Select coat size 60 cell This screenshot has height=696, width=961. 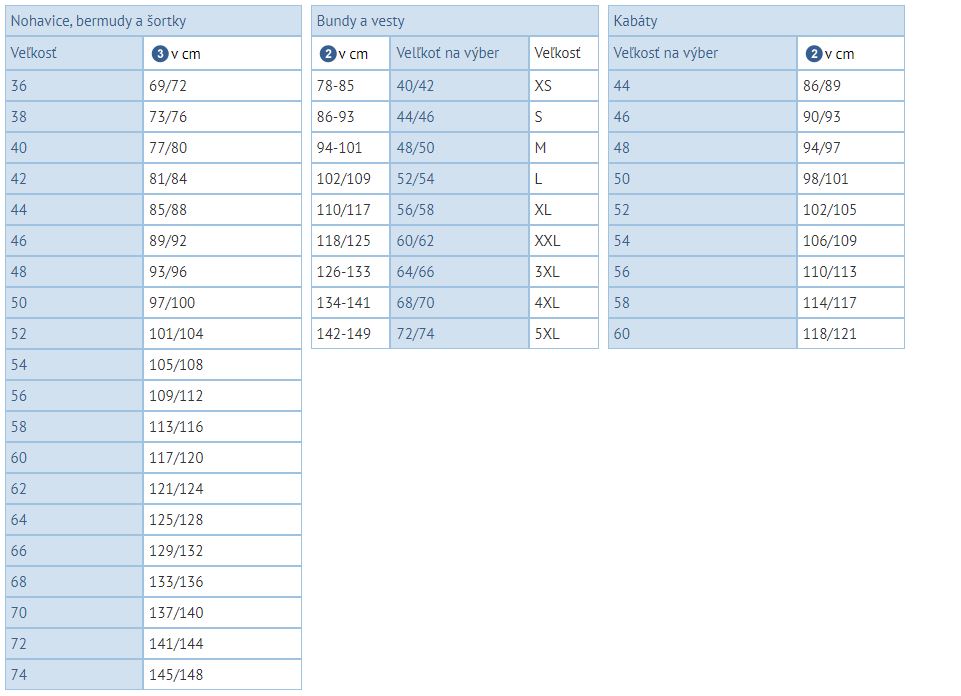pyautogui.click(x=702, y=334)
